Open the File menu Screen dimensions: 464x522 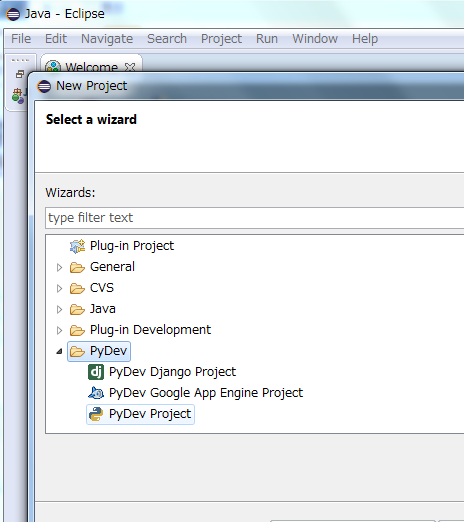(x=21, y=39)
